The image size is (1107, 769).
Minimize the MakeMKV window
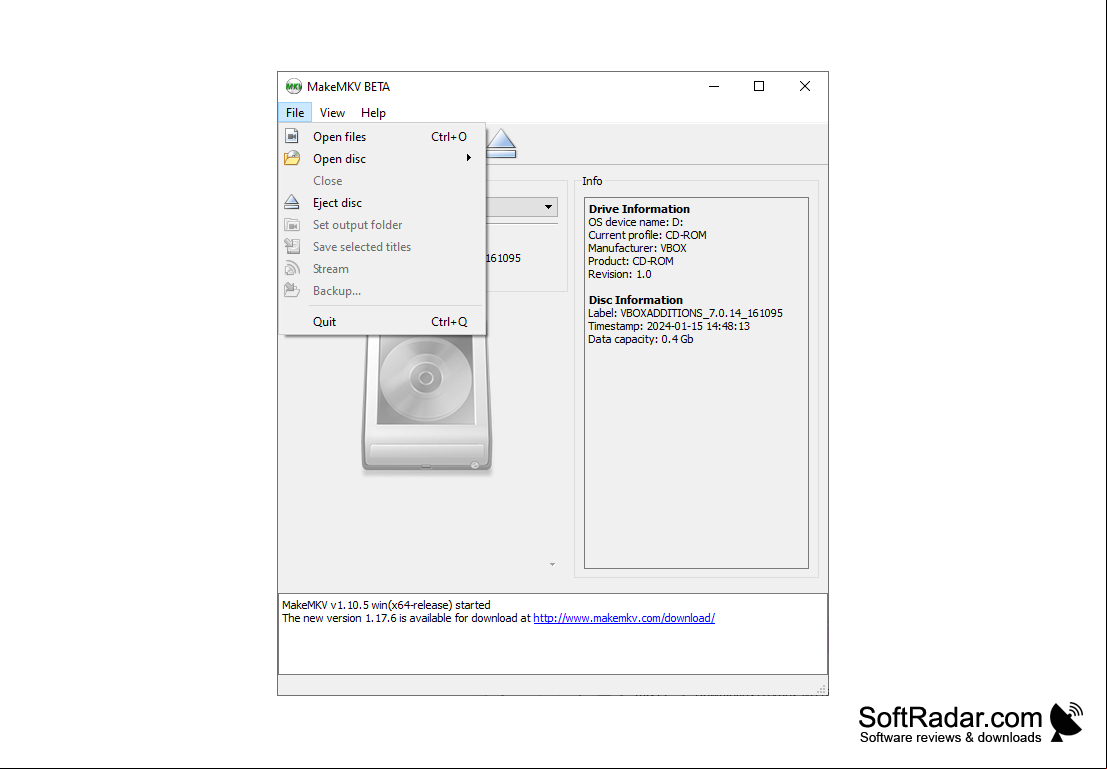pos(714,86)
